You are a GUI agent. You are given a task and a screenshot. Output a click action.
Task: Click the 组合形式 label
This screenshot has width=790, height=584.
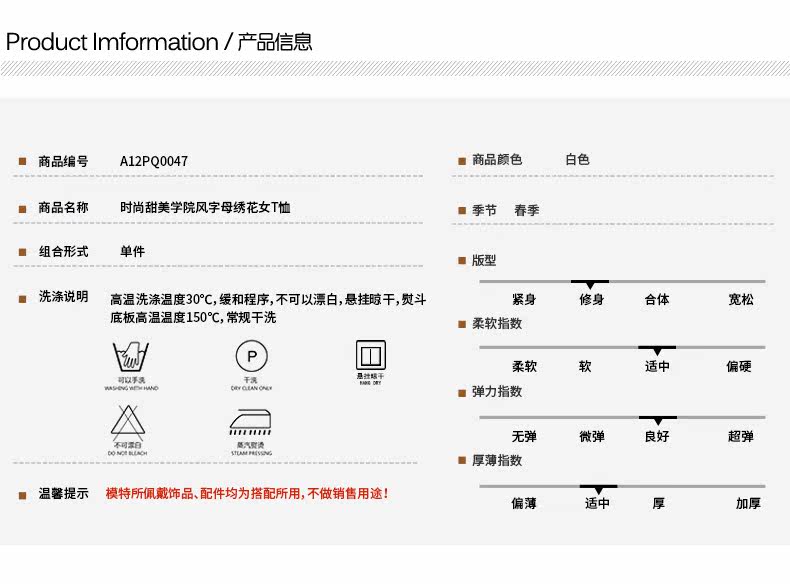63,251
